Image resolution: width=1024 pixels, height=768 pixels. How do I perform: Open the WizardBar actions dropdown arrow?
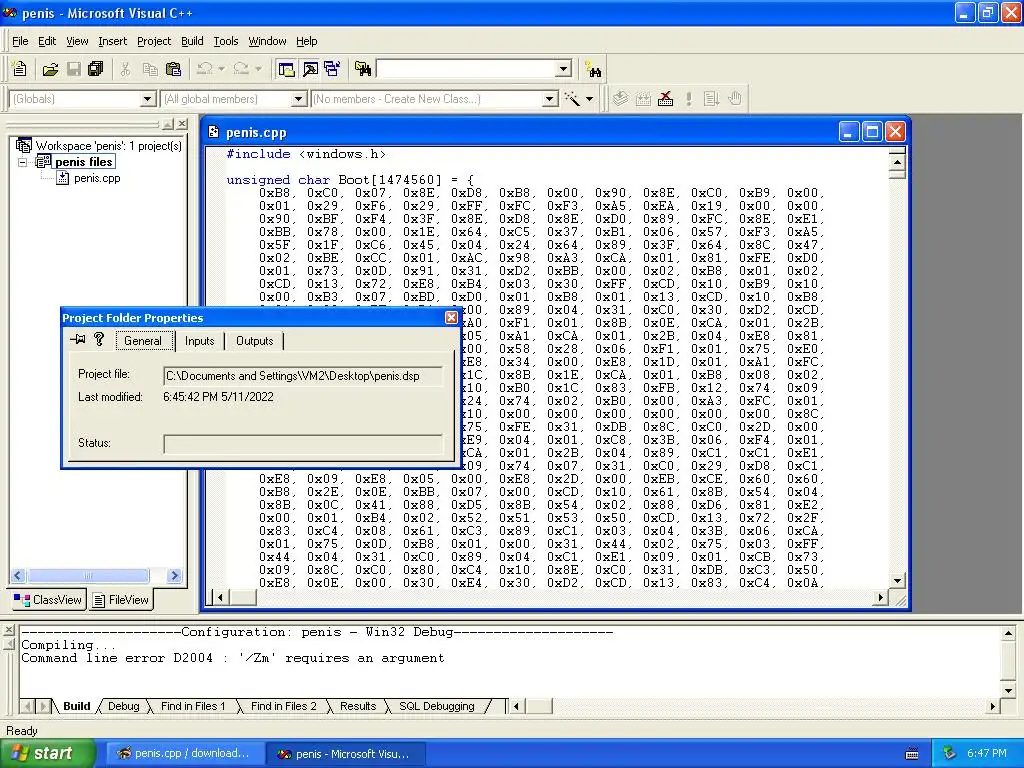pos(589,99)
